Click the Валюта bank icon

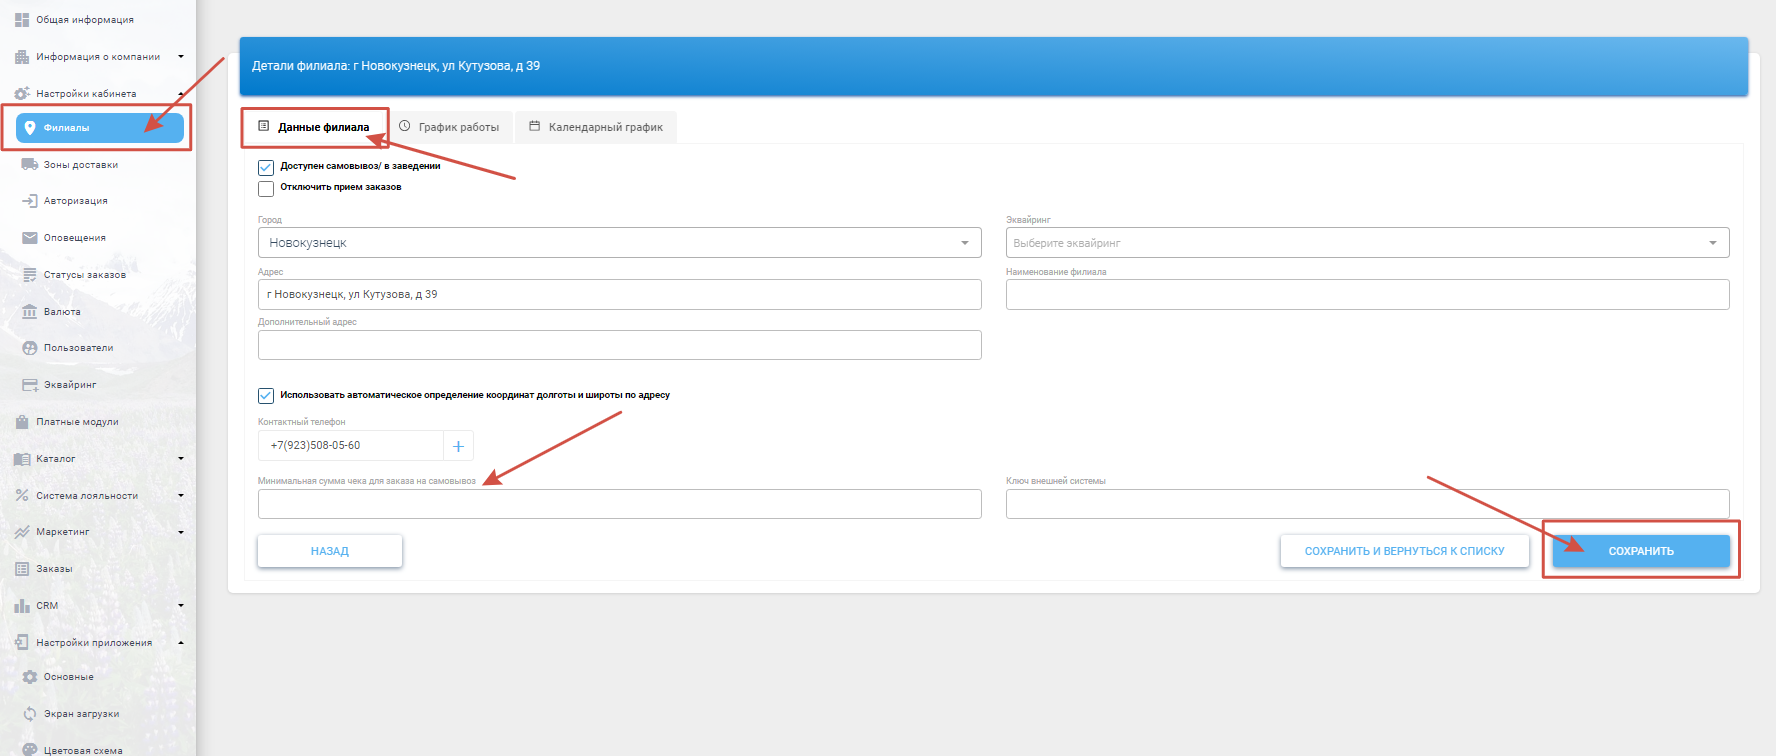pyautogui.click(x=30, y=312)
